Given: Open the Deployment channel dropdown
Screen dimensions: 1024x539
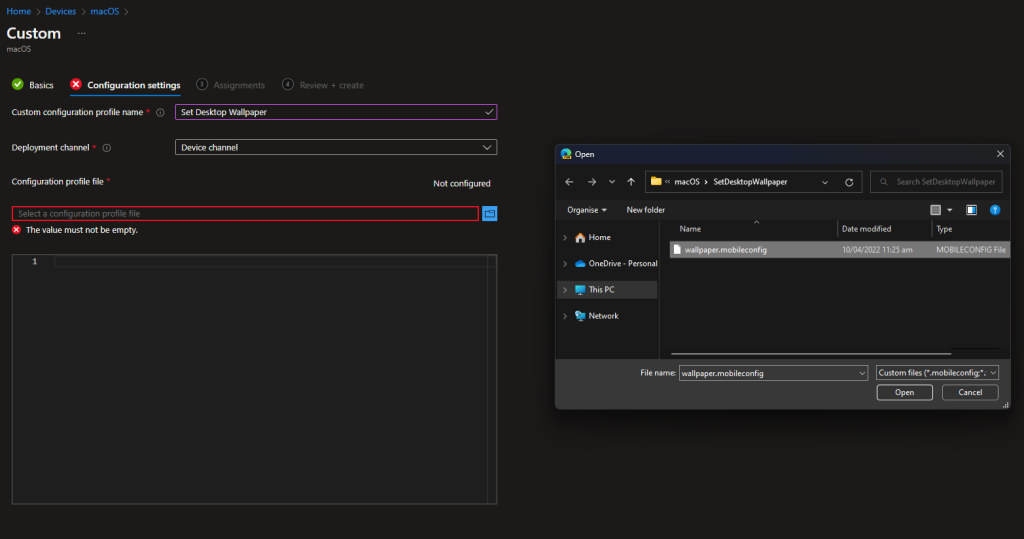Looking at the screenshot, I should [x=336, y=147].
